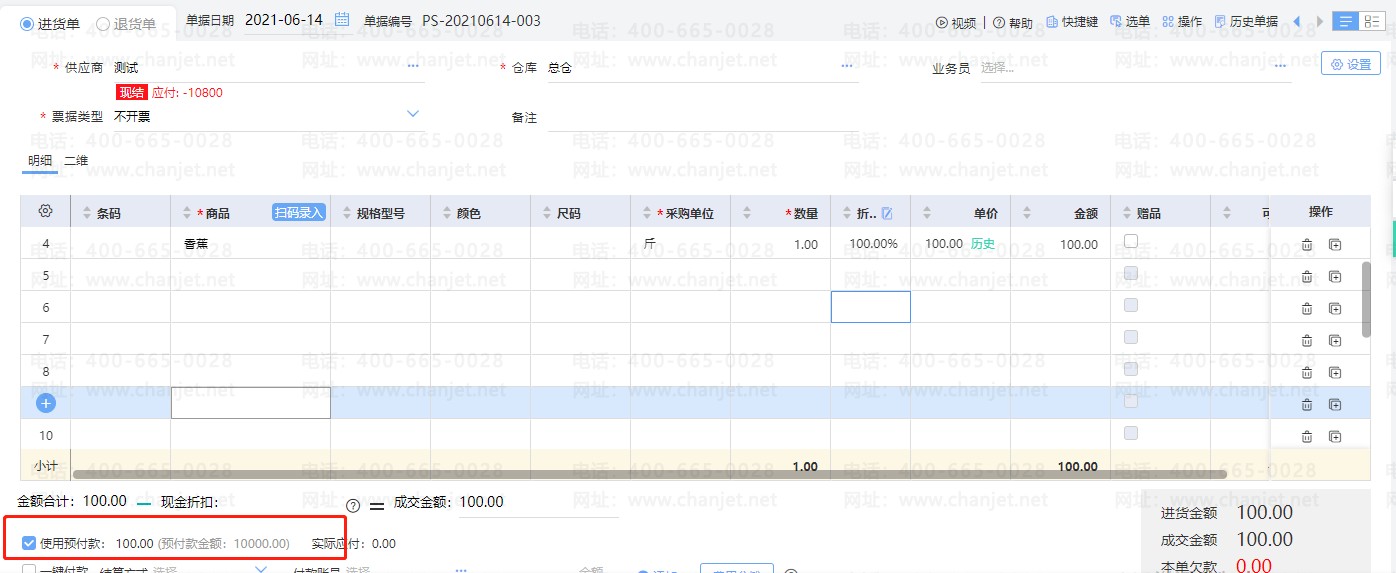The image size is (1396, 573).
Task: Sort by the 规格型号 column
Action: click(x=345, y=213)
